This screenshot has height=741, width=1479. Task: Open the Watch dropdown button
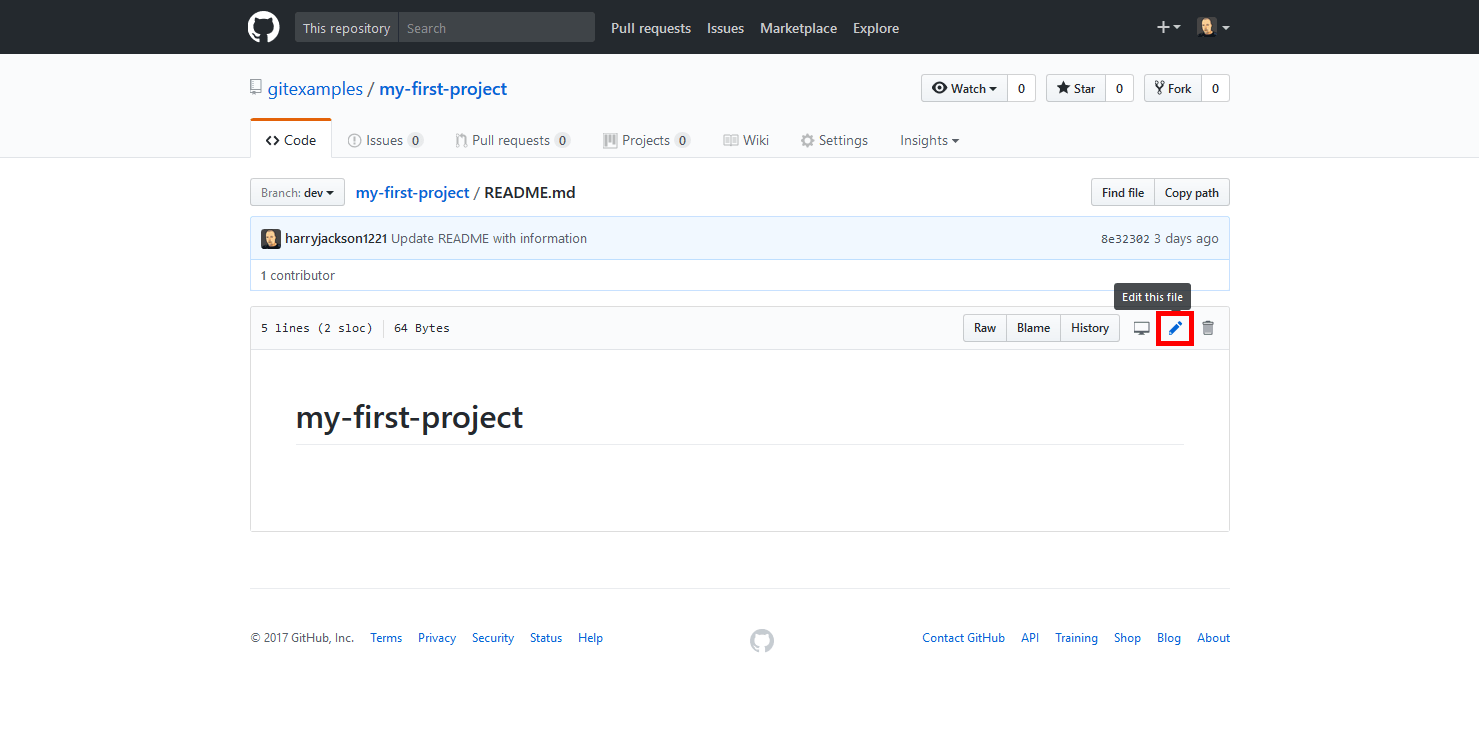[x=964, y=88]
